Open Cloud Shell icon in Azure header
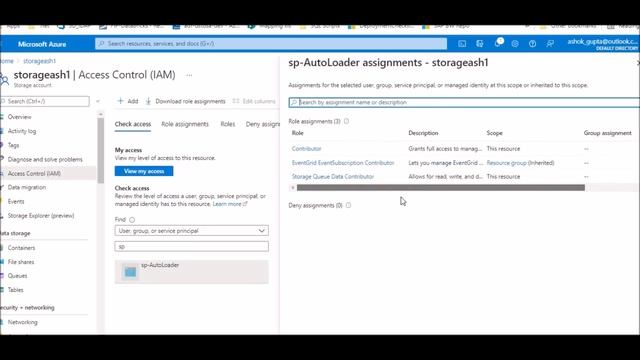This screenshot has height=360, width=640. click(462, 44)
